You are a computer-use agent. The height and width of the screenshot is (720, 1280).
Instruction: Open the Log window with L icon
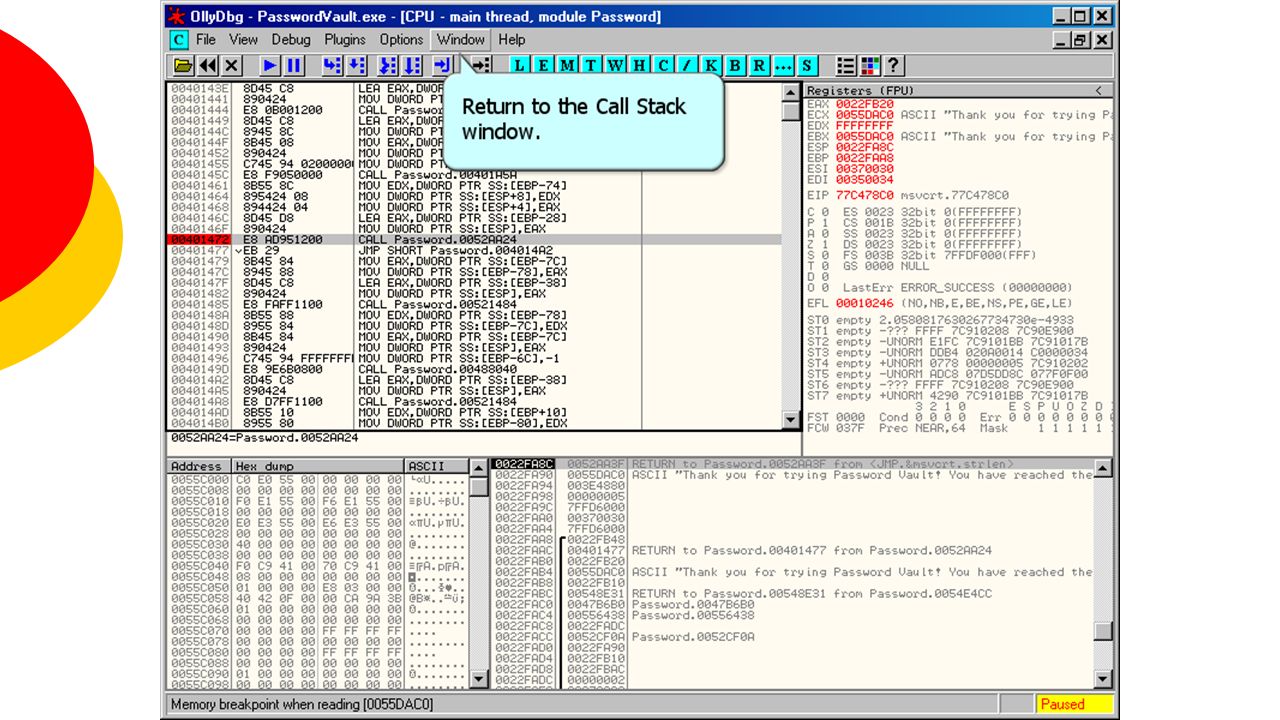click(x=519, y=65)
